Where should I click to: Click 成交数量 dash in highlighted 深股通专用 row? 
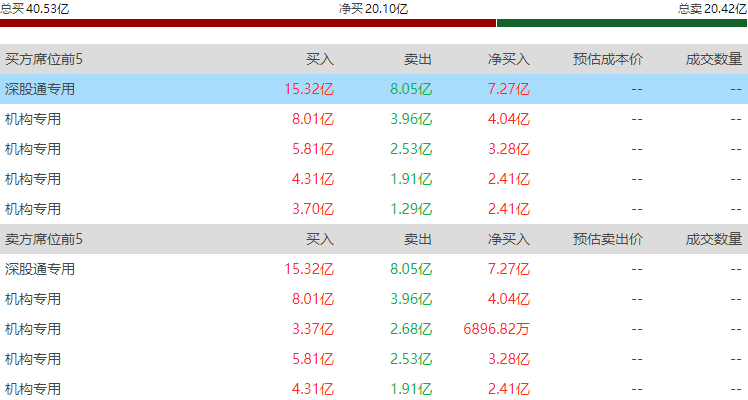tap(736, 89)
